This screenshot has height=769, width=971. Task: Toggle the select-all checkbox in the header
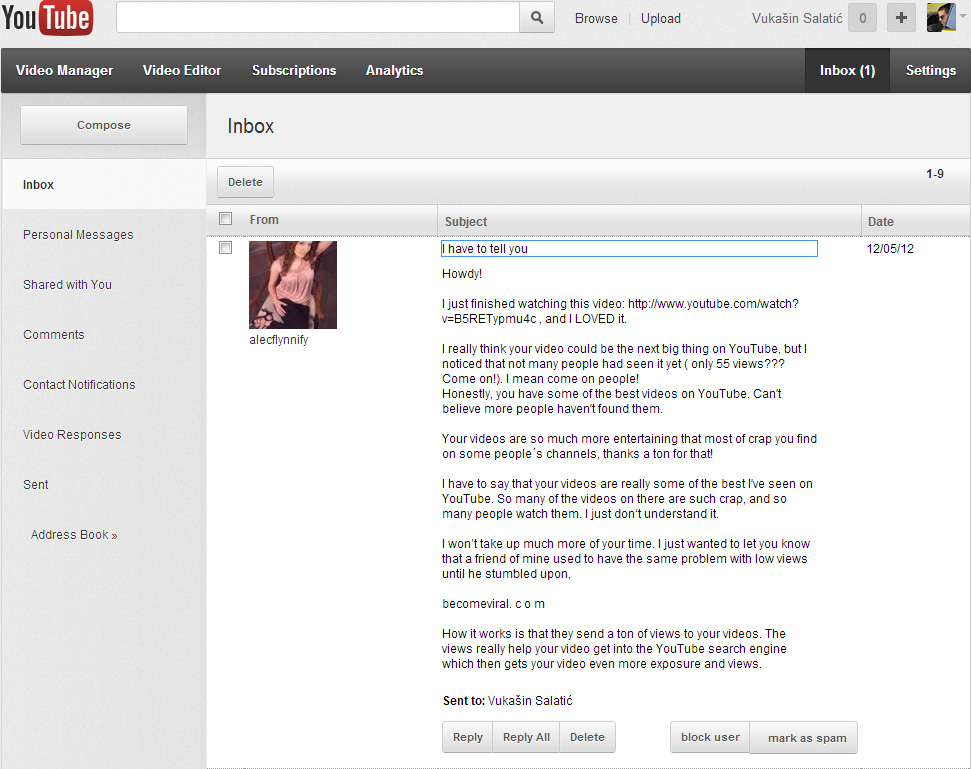[x=225, y=219]
